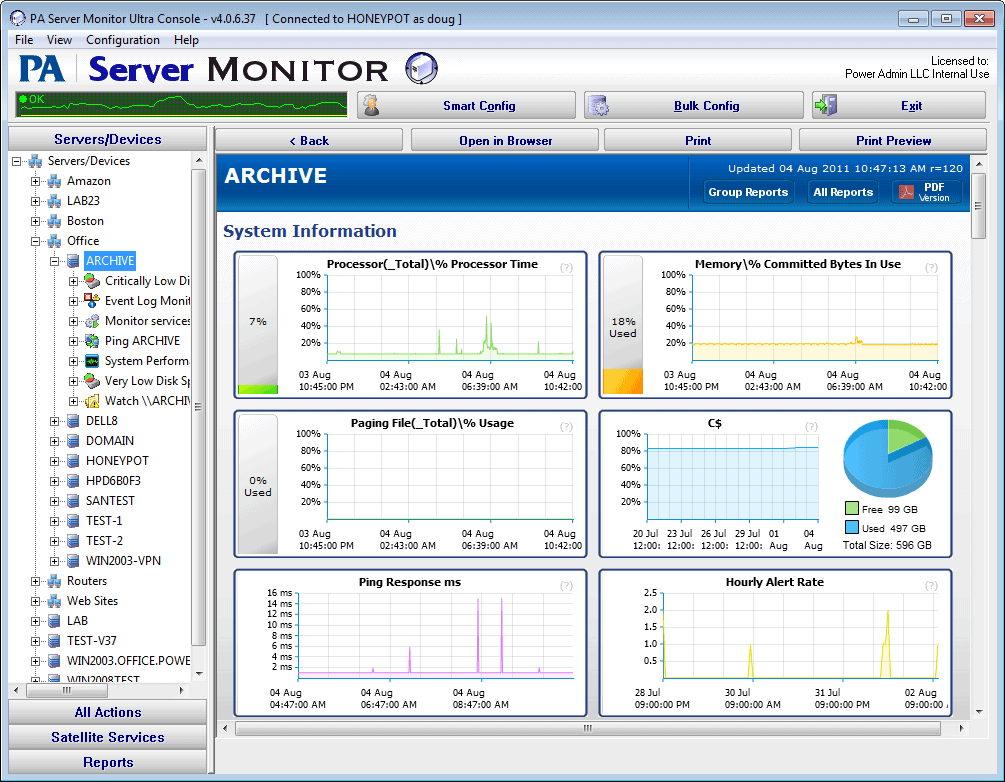The width and height of the screenshot is (1005, 782).
Task: Click help icon on Memory Committed Bytes chart
Action: (x=931, y=267)
